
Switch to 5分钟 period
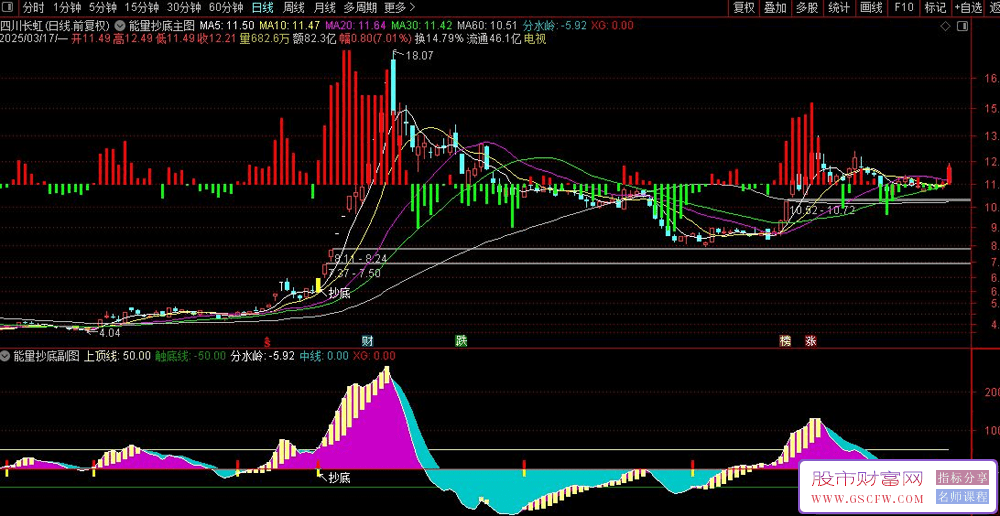(103, 8)
